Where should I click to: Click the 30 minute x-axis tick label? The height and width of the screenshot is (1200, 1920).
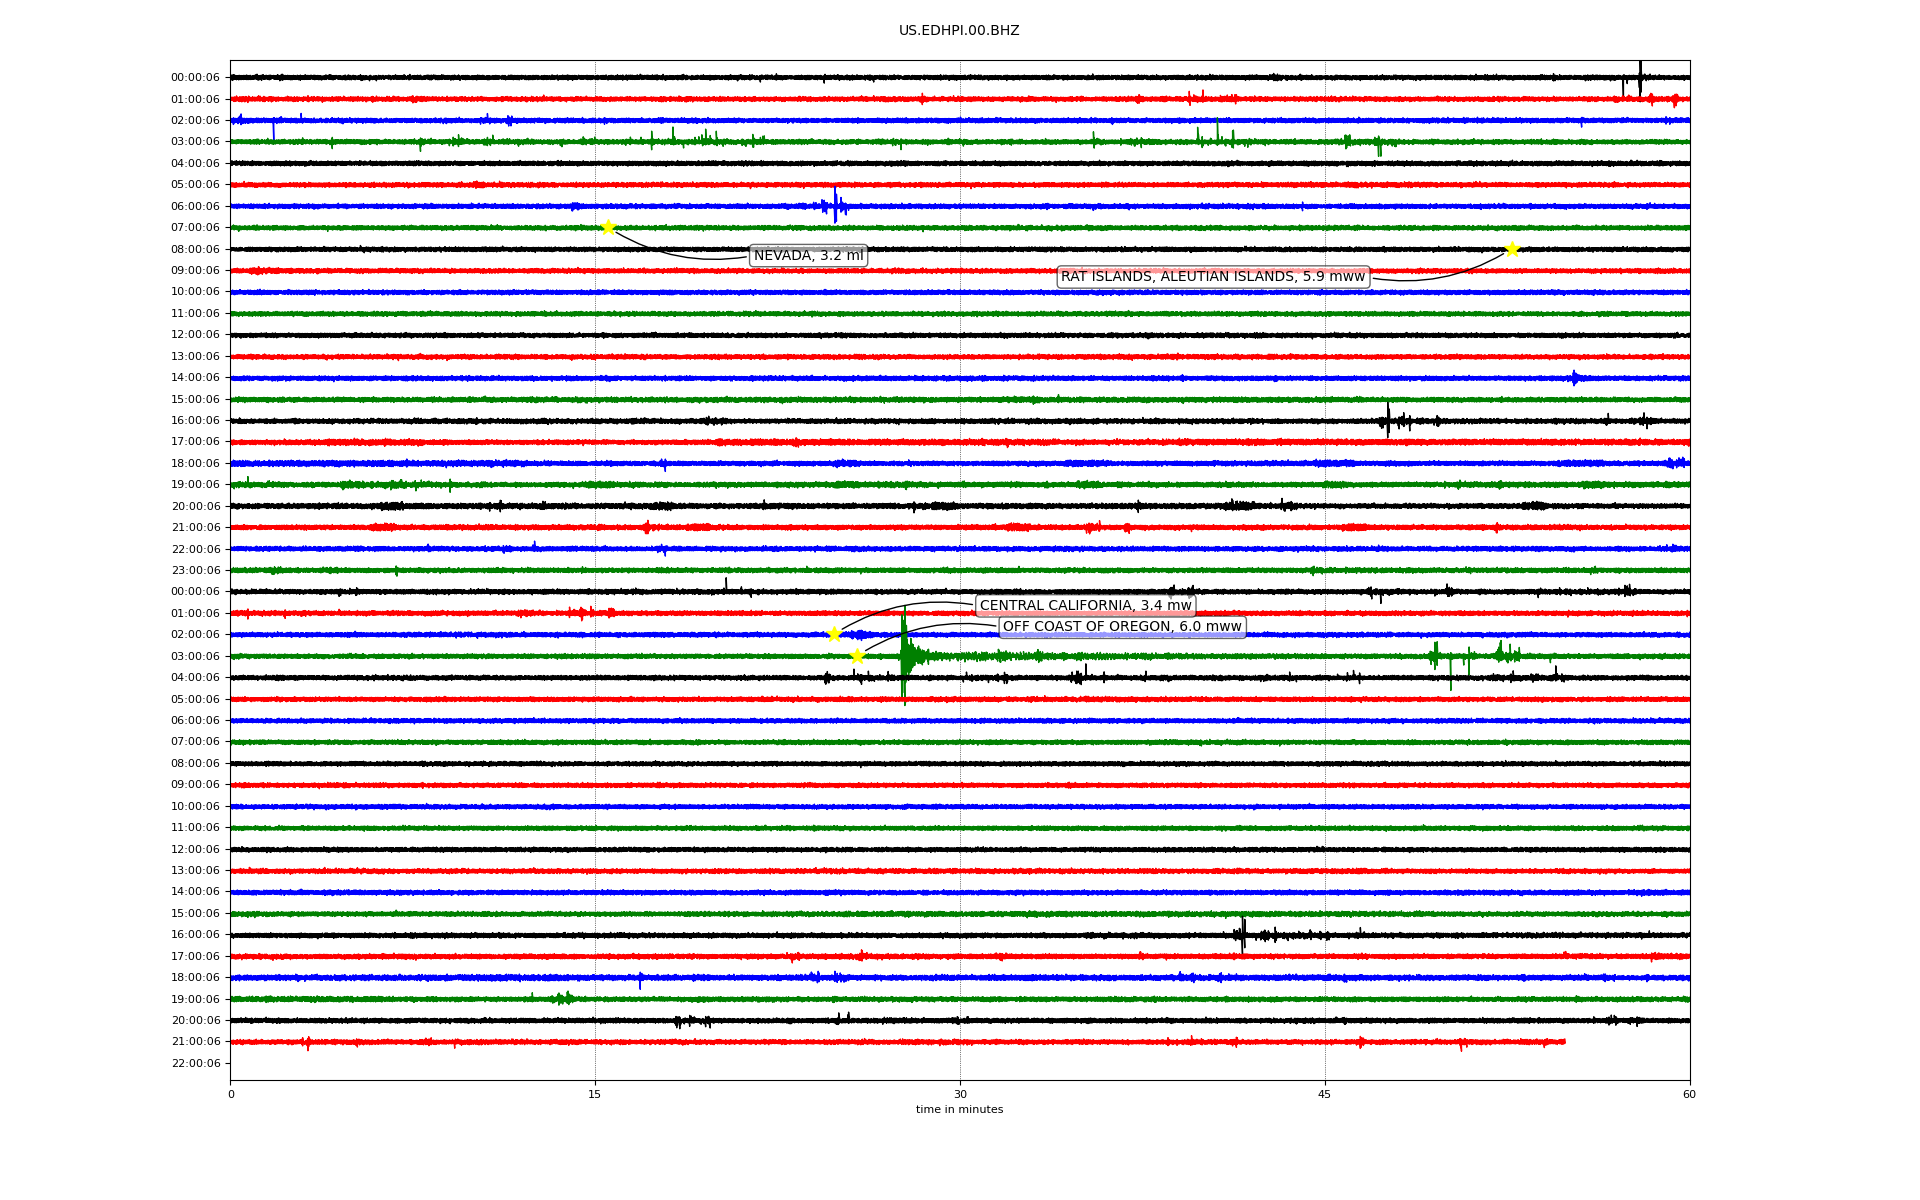(960, 1094)
